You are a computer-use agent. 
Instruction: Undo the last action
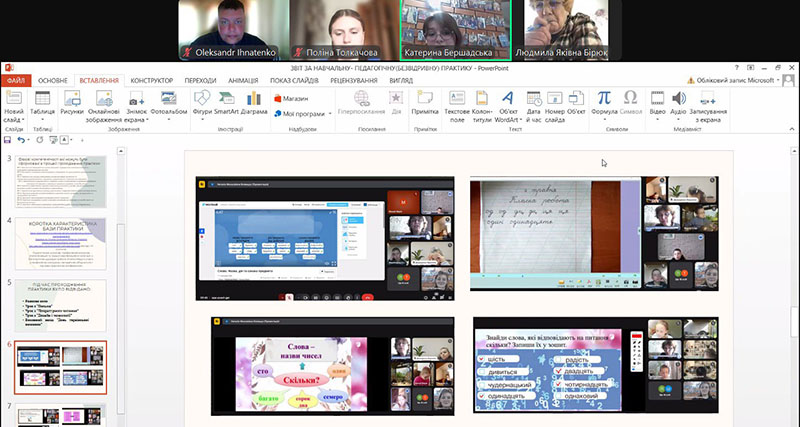click(x=20, y=140)
